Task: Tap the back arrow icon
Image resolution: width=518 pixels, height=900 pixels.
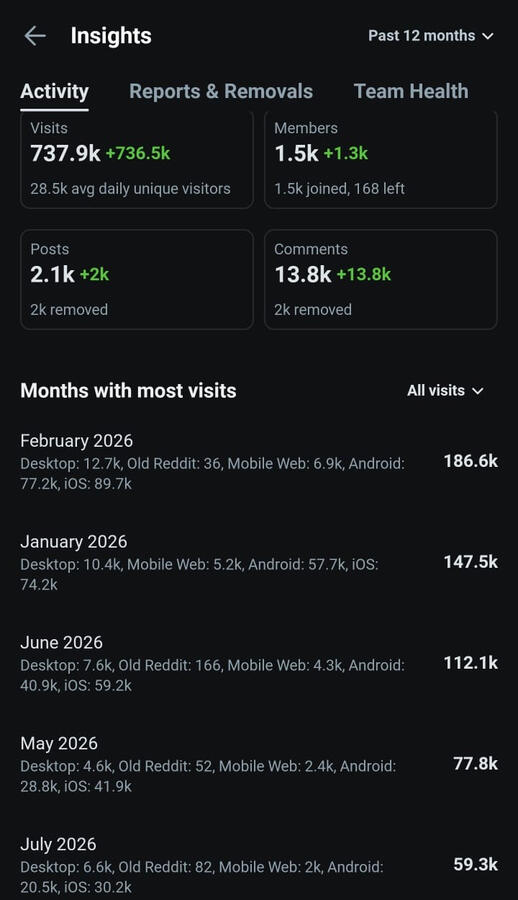Action: 34,36
